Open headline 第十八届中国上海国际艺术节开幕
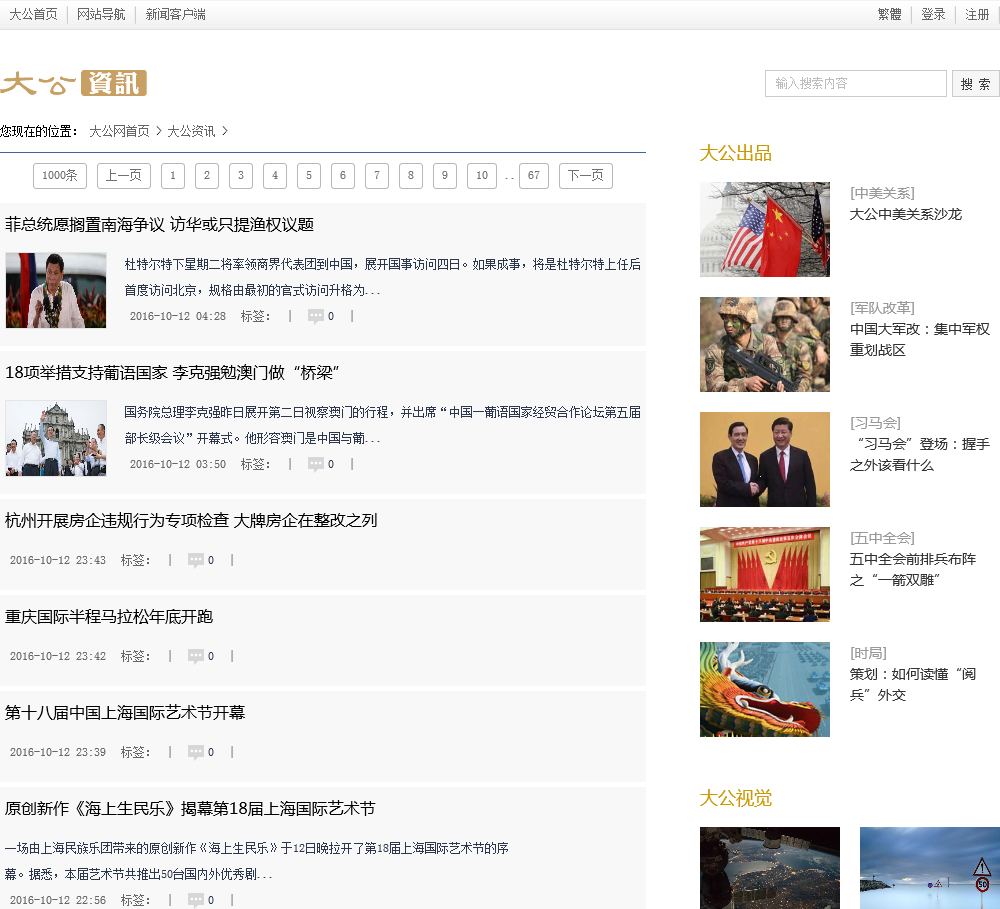This screenshot has height=909, width=1000. coord(125,713)
